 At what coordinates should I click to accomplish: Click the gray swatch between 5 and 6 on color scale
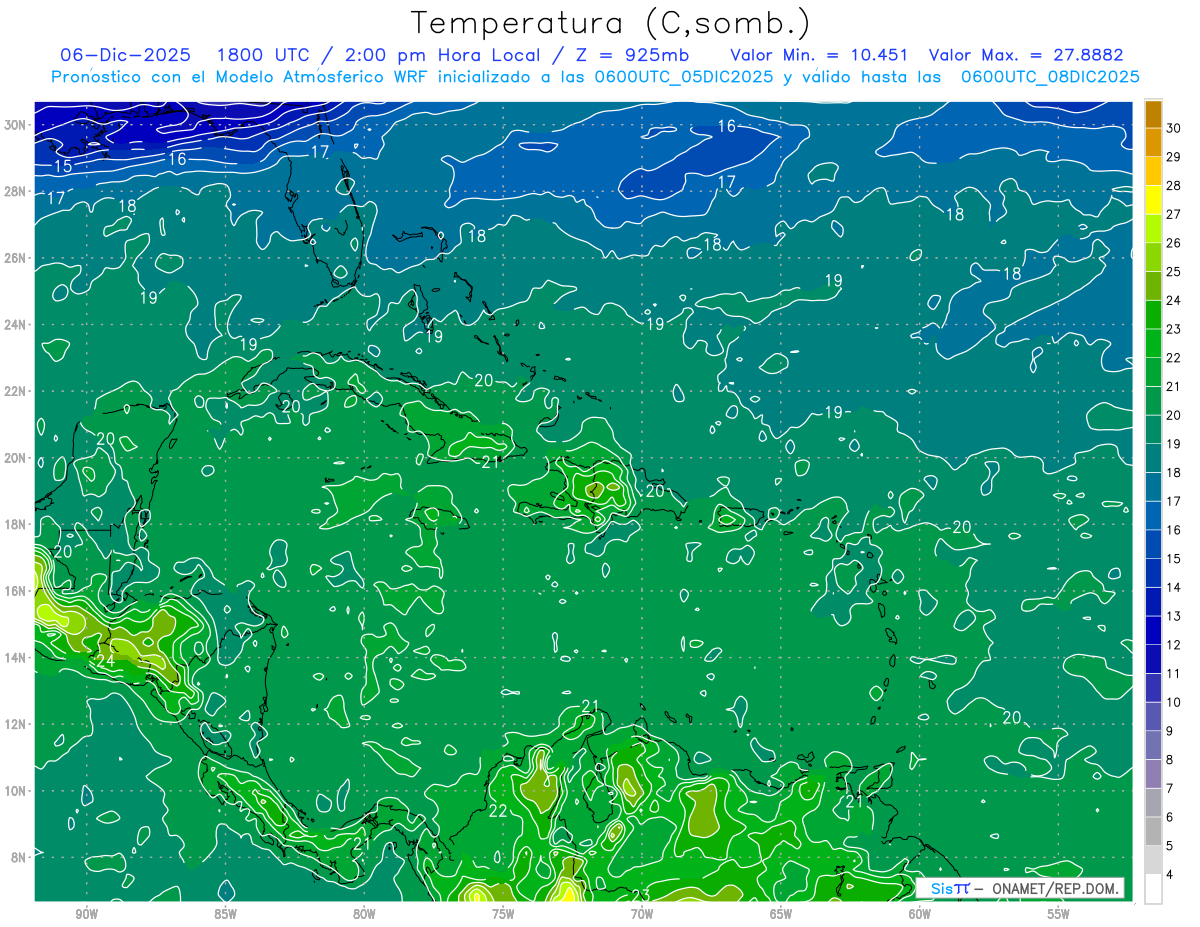1153,832
